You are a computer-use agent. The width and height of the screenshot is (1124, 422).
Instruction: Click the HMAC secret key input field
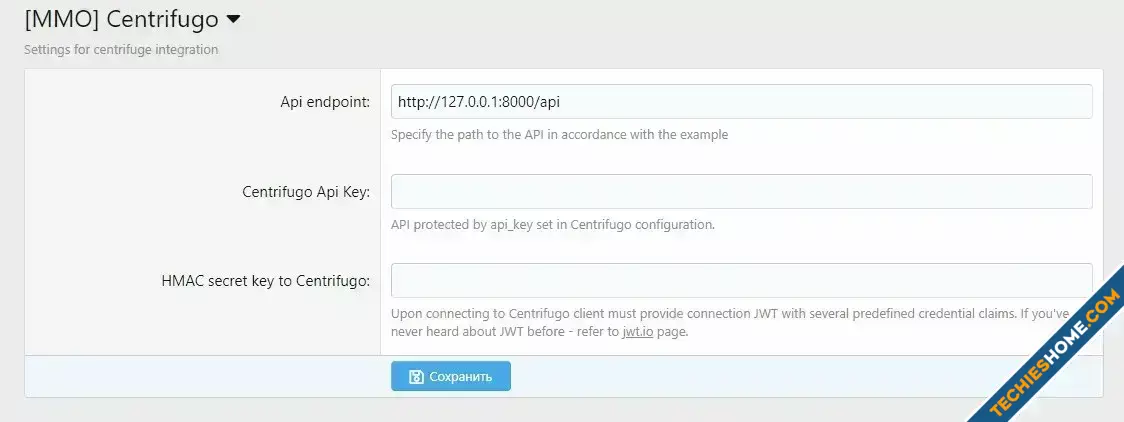741,280
